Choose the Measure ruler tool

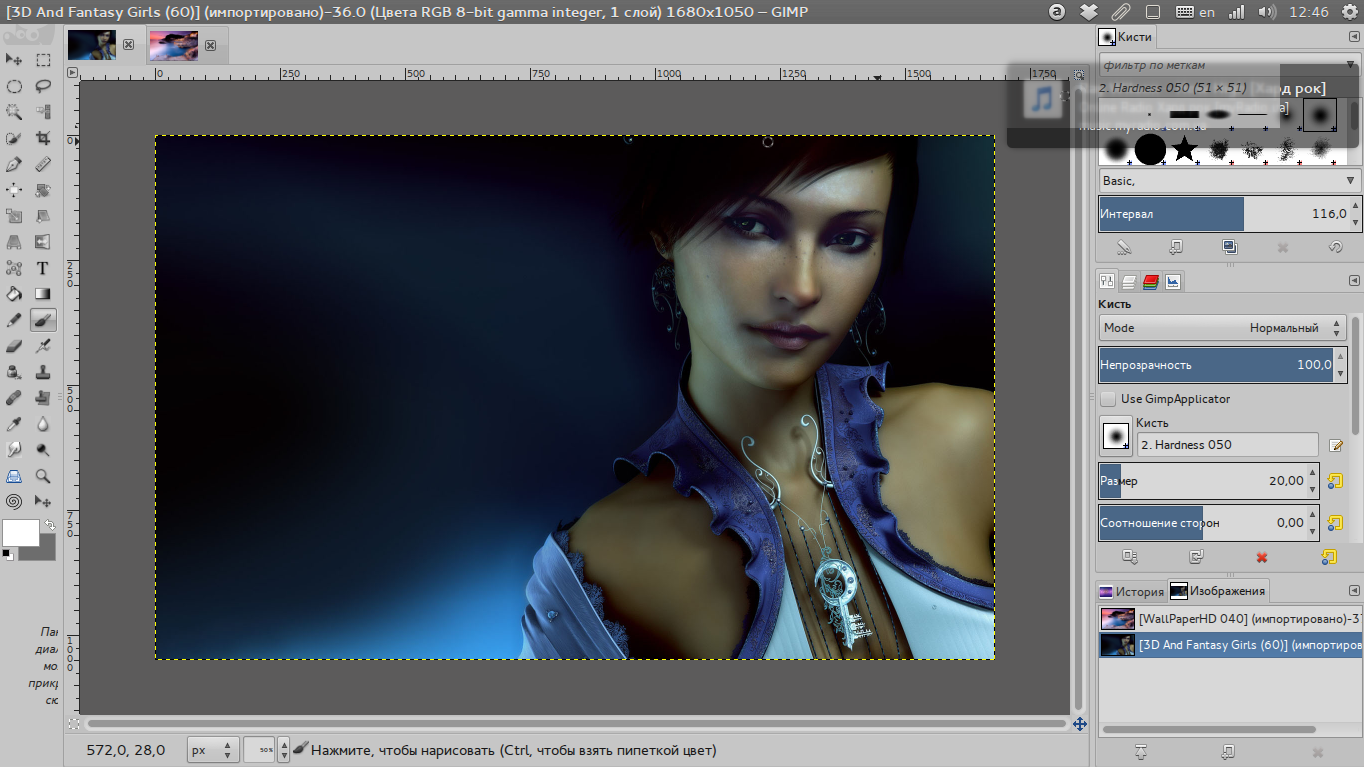43,164
